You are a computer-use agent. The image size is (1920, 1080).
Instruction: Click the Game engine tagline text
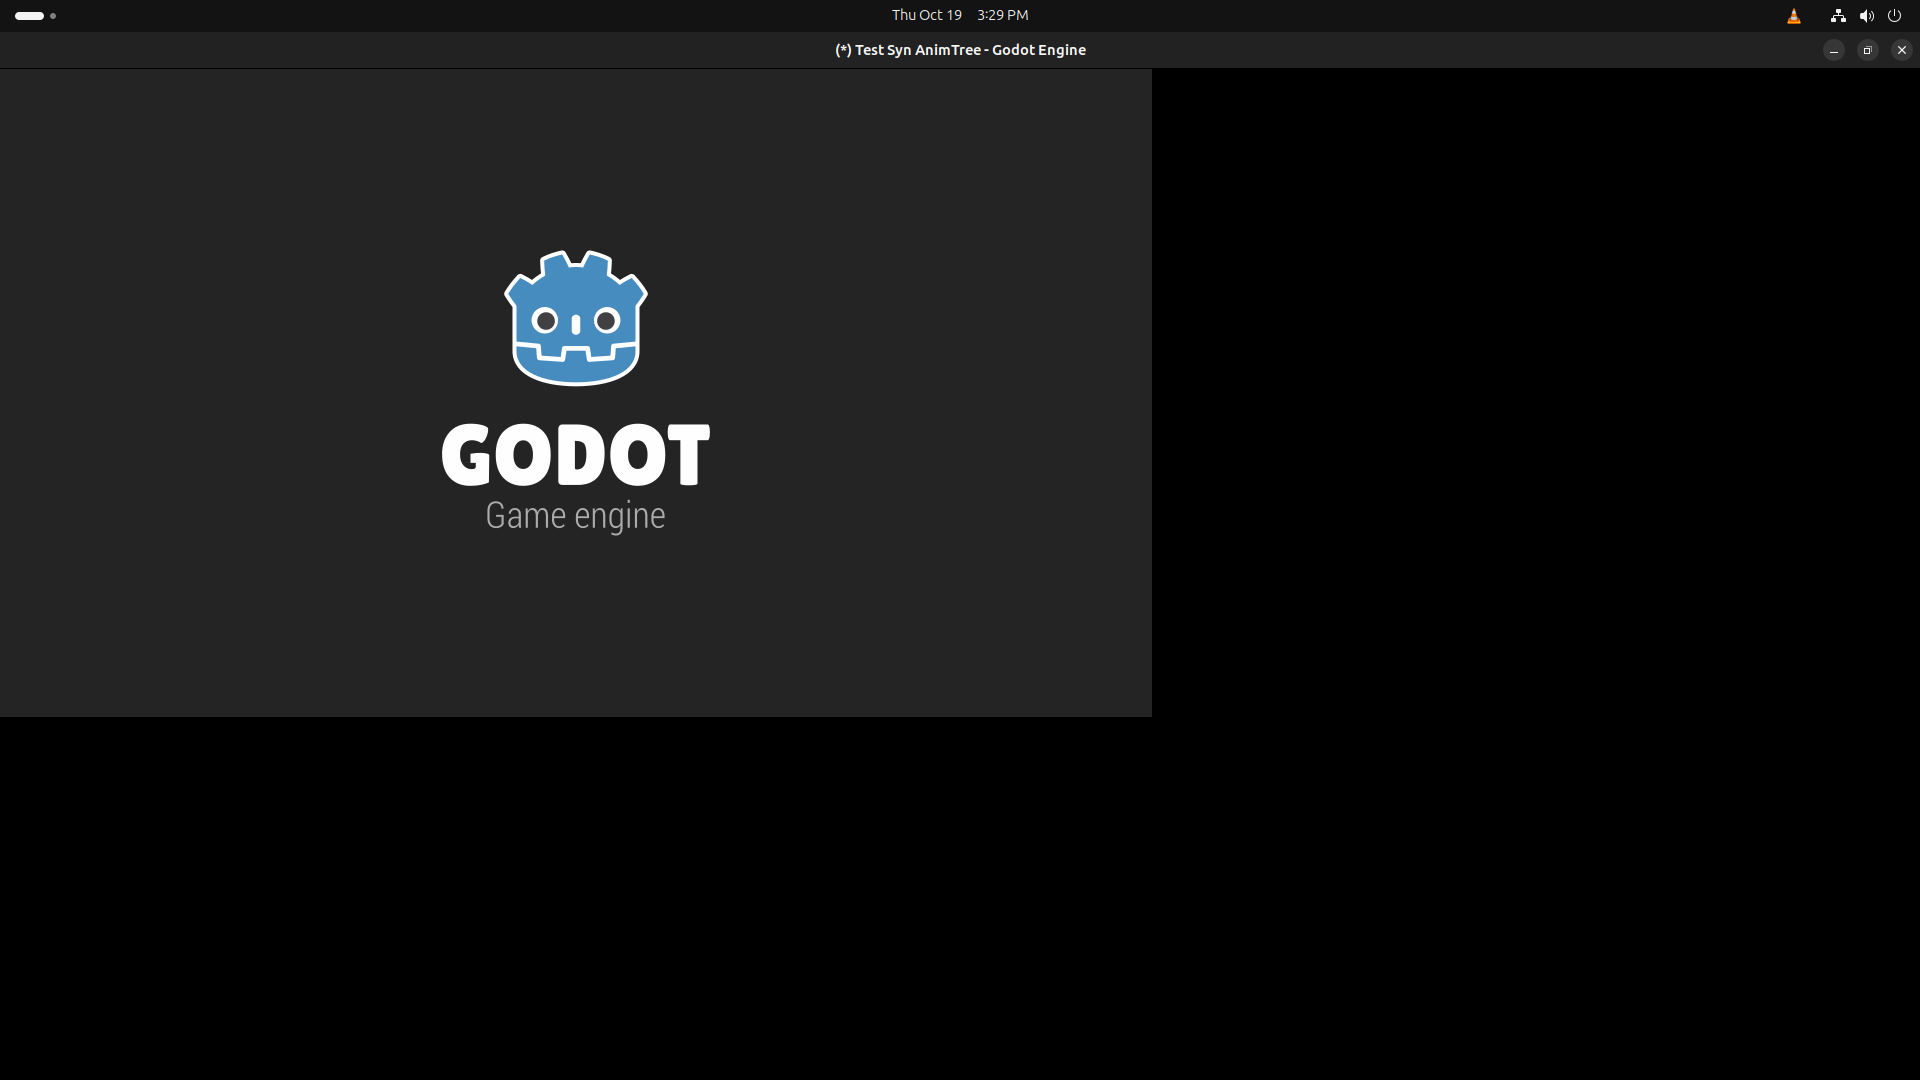(575, 515)
